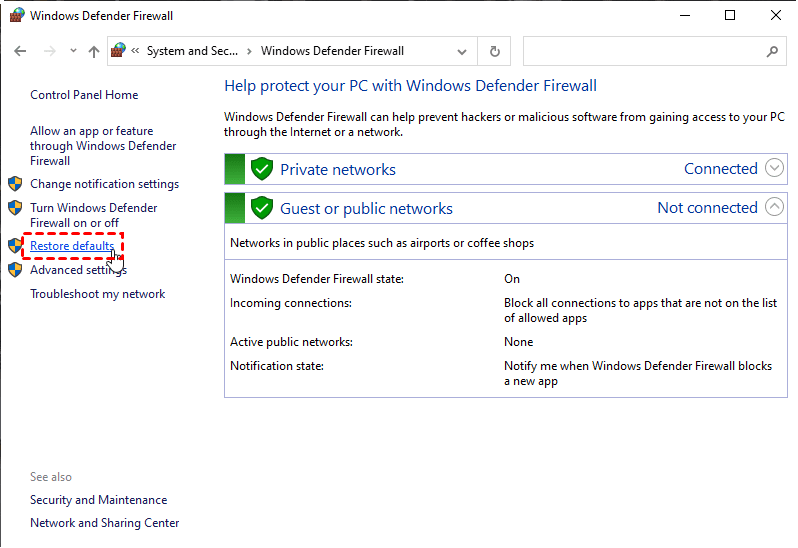Screen dimensions: 798x548
Task: Click shield icon next to Turn Windows Defender Firewall
Action: pyautogui.click(x=15, y=208)
